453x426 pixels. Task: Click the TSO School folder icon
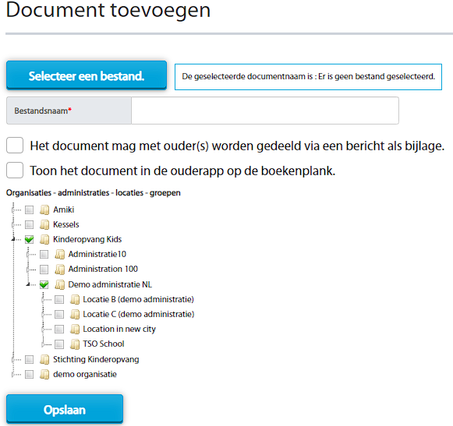click(x=74, y=344)
